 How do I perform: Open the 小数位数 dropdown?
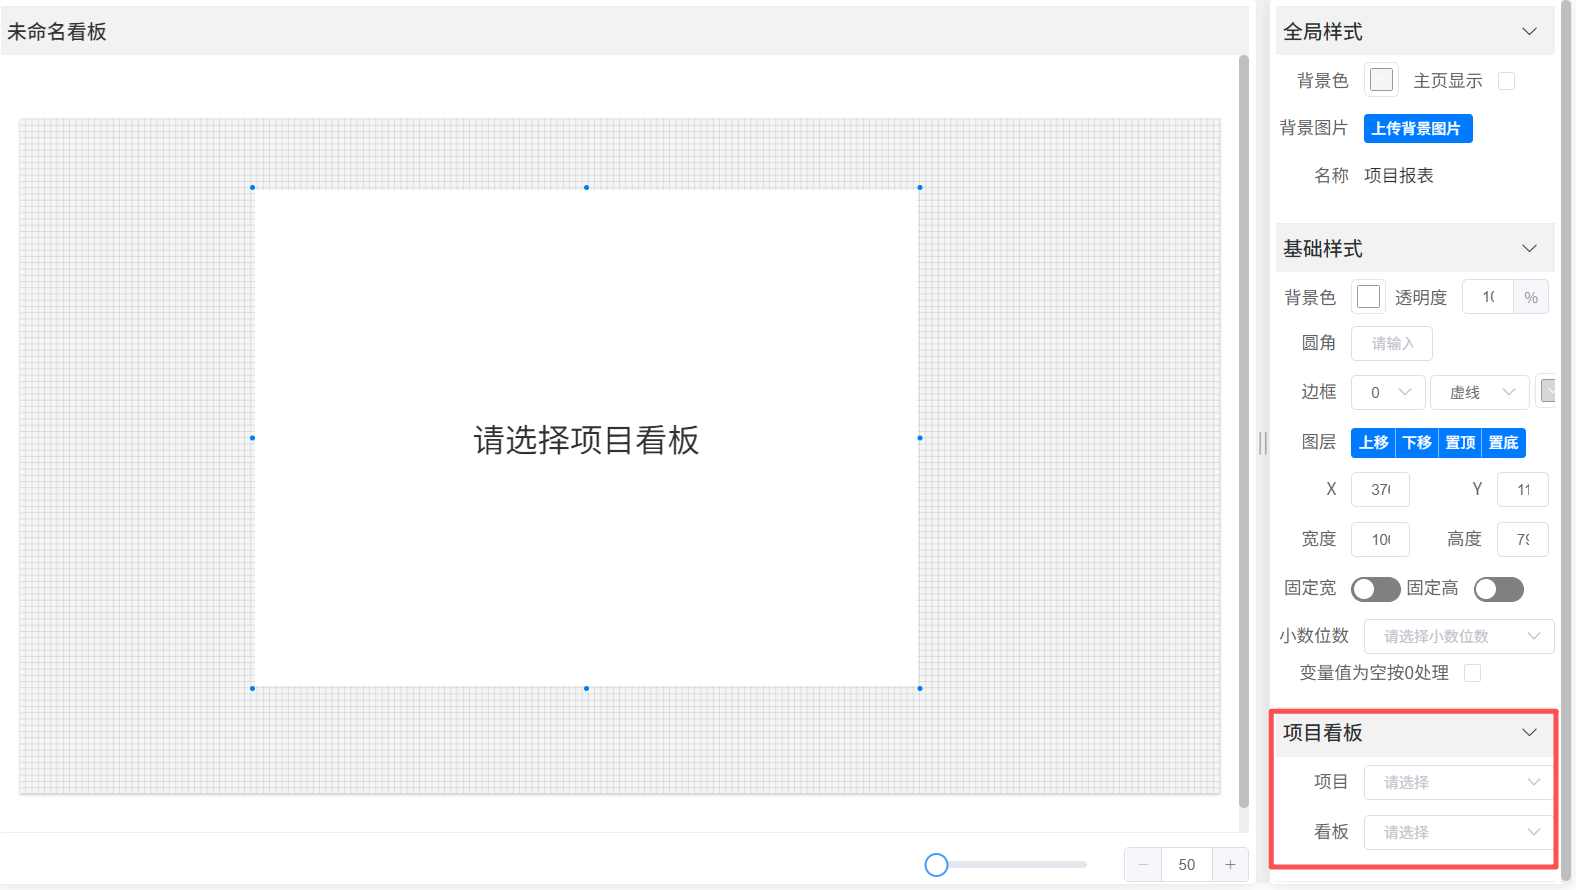tap(1458, 636)
